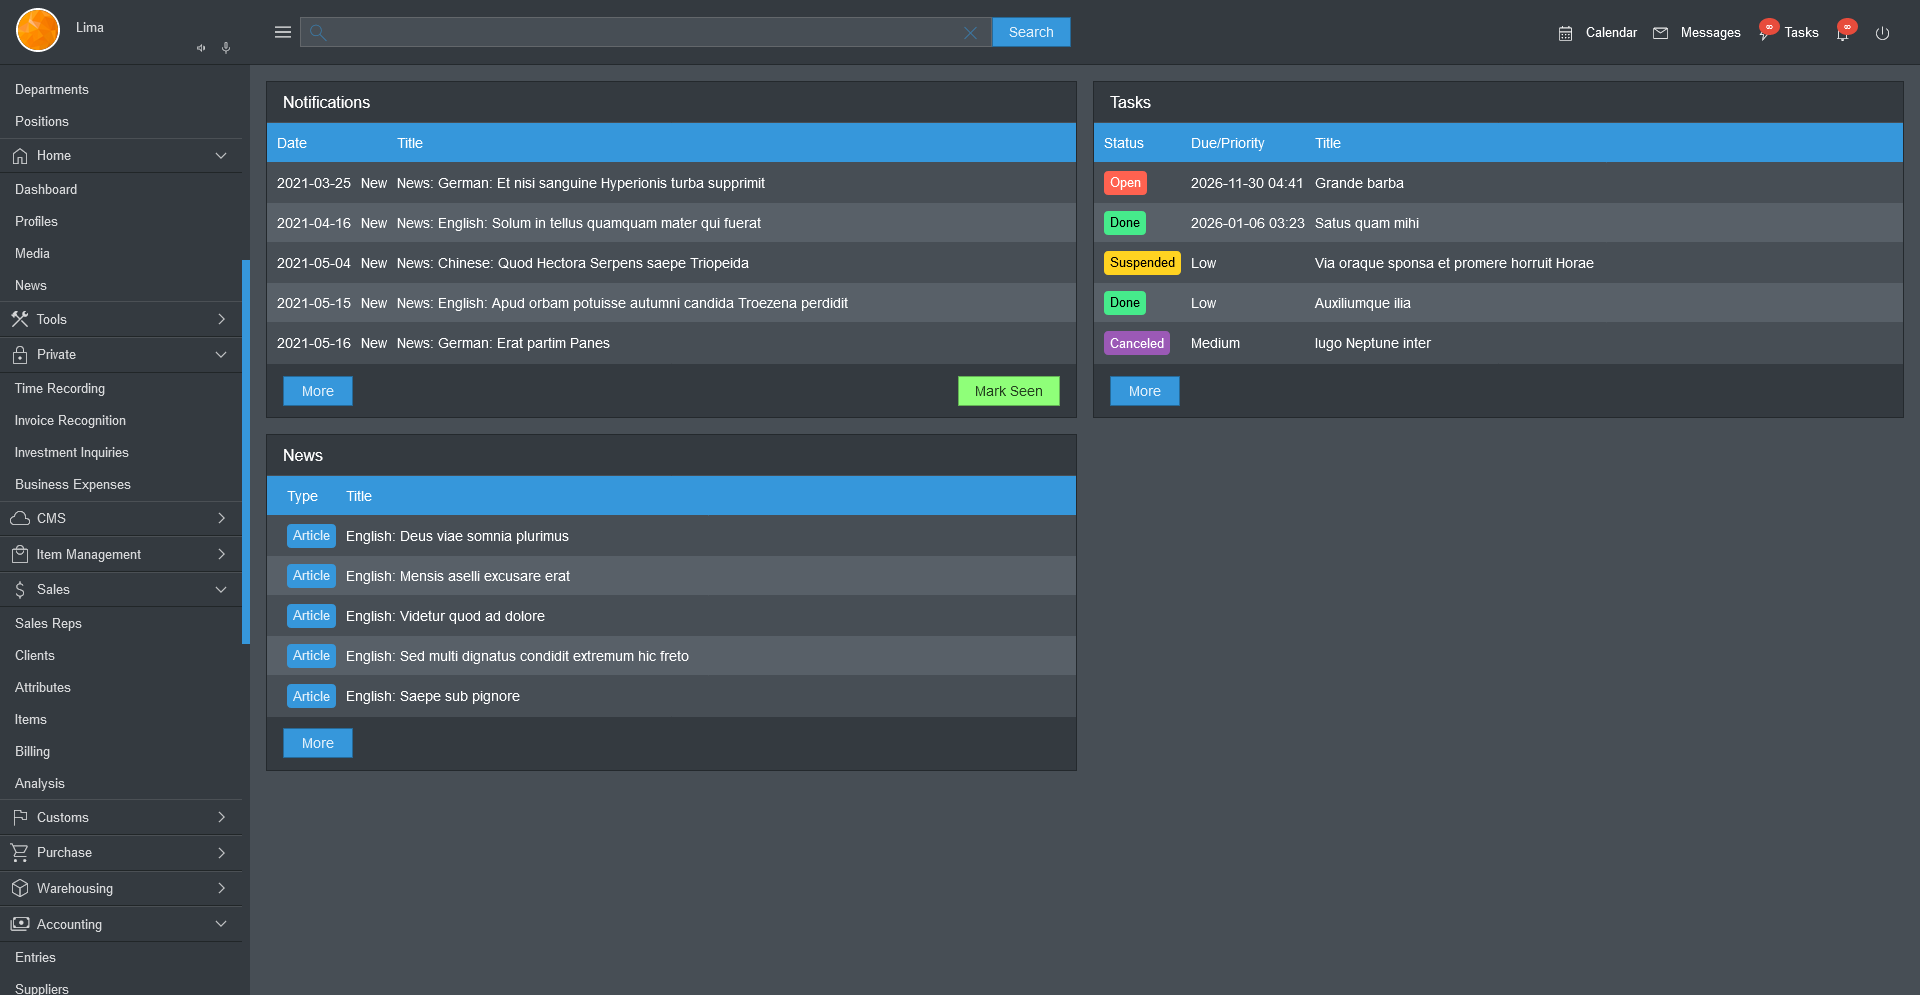
Task: Collapse the Accounting section chevron
Action: (221, 924)
